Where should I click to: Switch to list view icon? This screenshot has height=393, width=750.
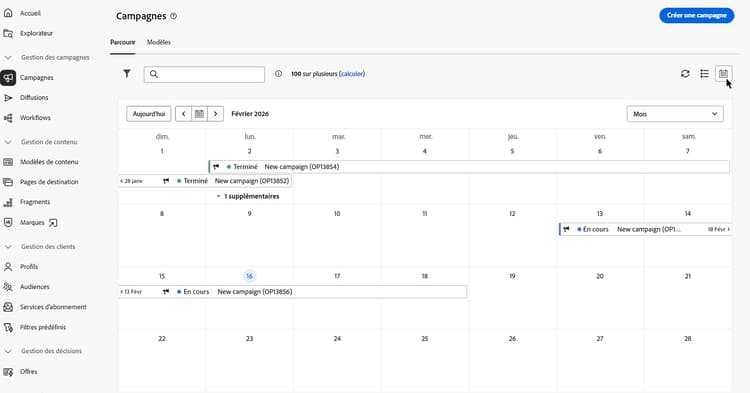(x=704, y=74)
